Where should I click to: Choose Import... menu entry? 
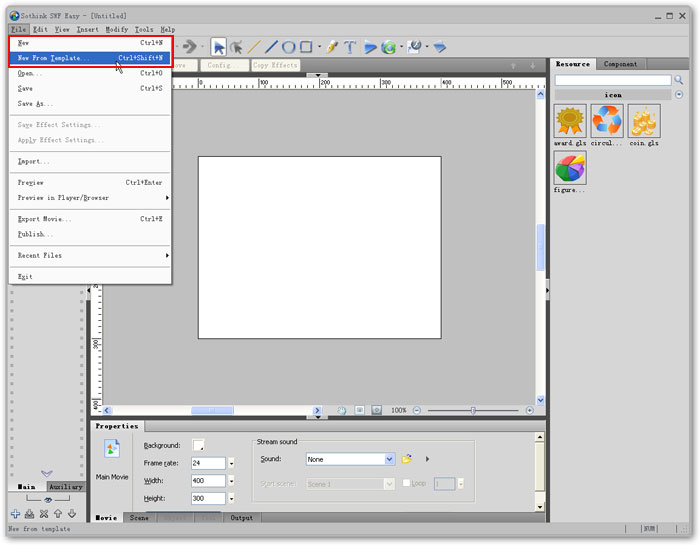pyautogui.click(x=90, y=161)
